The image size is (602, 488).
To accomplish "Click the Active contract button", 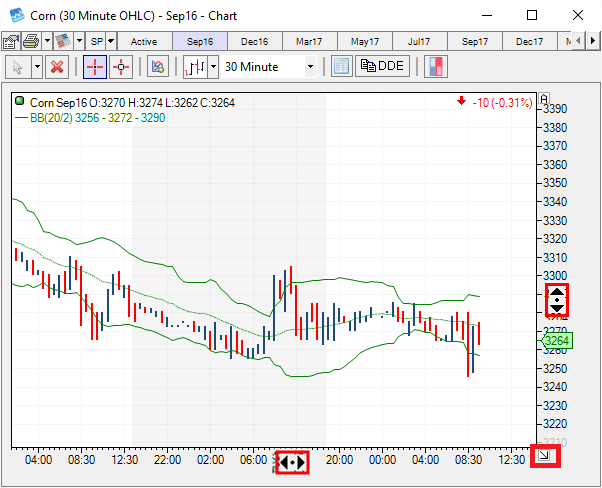I will [x=144, y=41].
